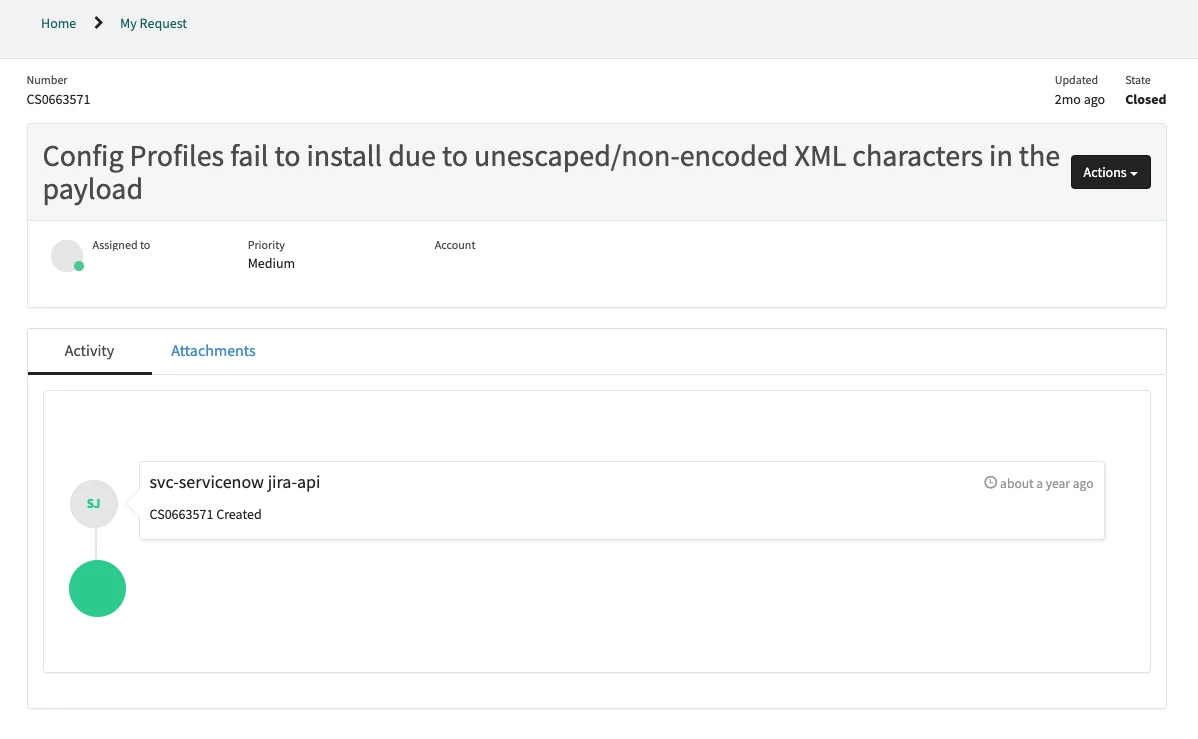Click the about a year ago timestamp
The height and width of the screenshot is (739, 1198).
tap(1046, 483)
